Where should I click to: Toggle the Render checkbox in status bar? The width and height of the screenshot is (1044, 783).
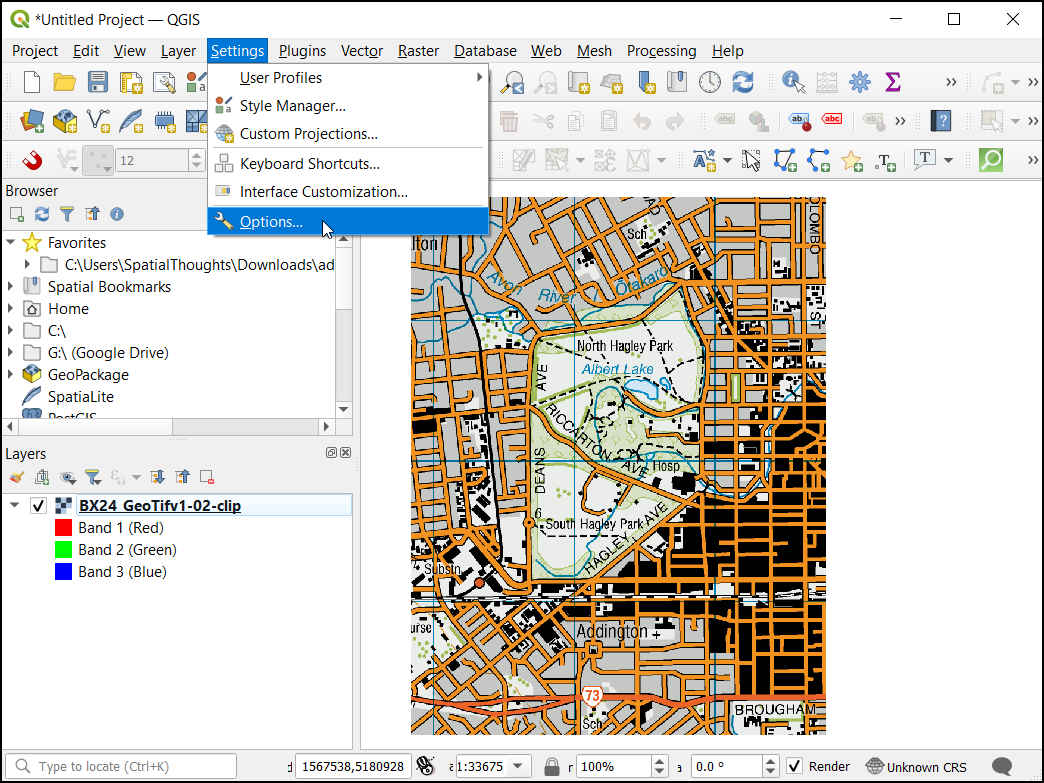[x=795, y=767]
